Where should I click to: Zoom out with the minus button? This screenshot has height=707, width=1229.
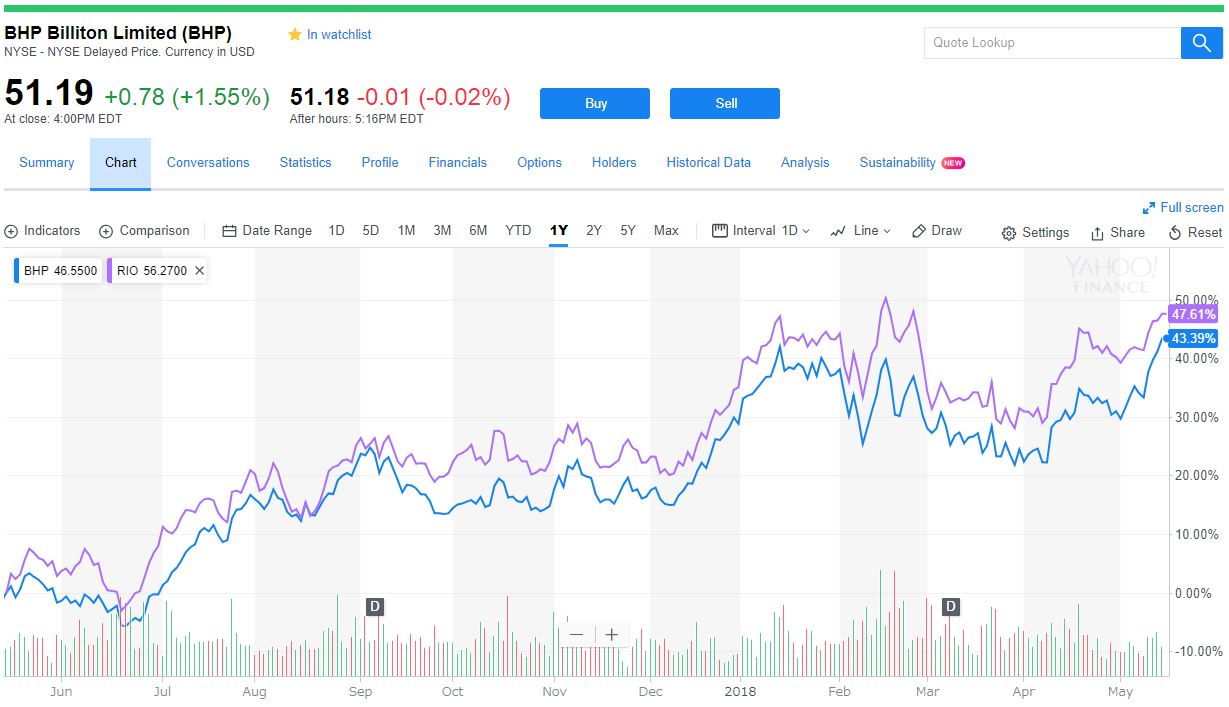tap(576, 634)
